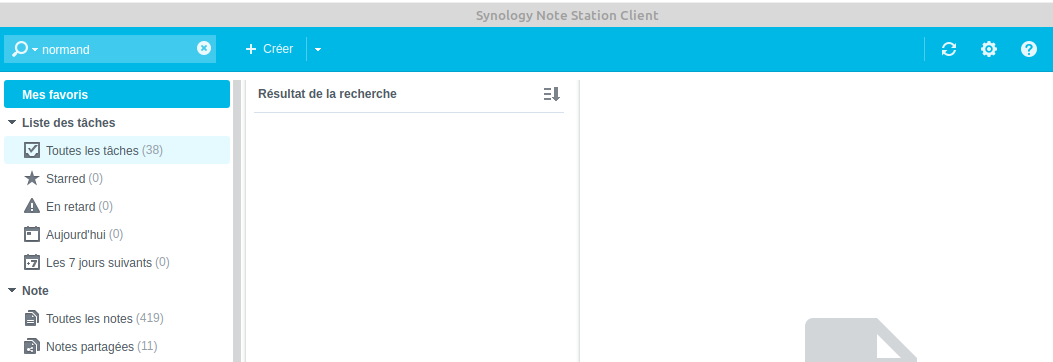Click the Aujourd'hui calendar icon
1053x362 pixels.
32,234
